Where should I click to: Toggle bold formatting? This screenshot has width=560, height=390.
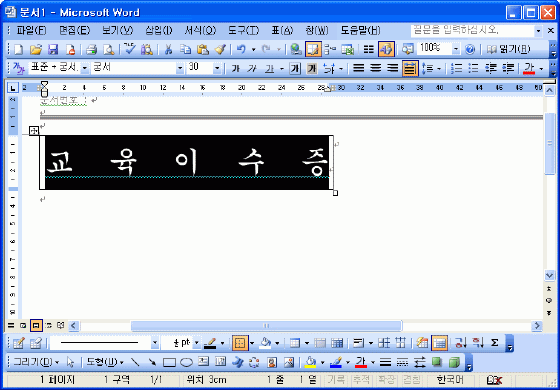pyautogui.click(x=235, y=68)
